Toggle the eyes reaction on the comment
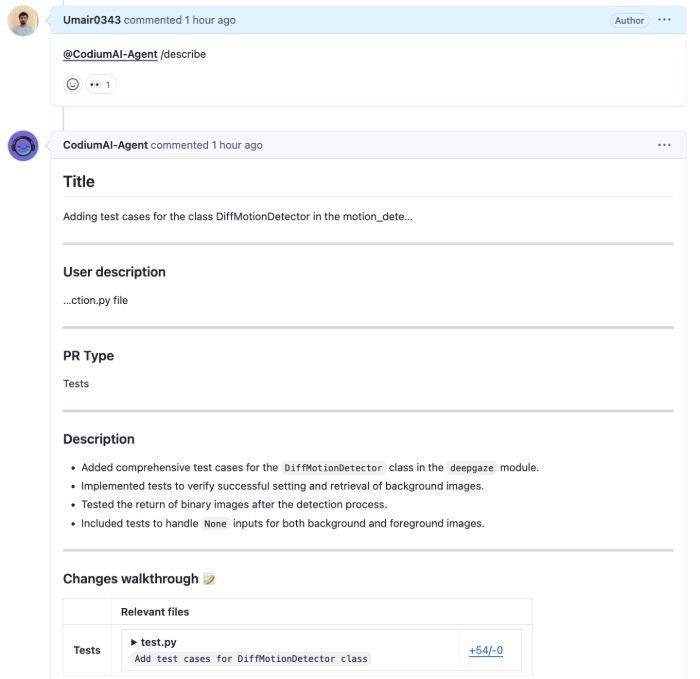Viewport: 700px width, 679px height. click(x=101, y=84)
